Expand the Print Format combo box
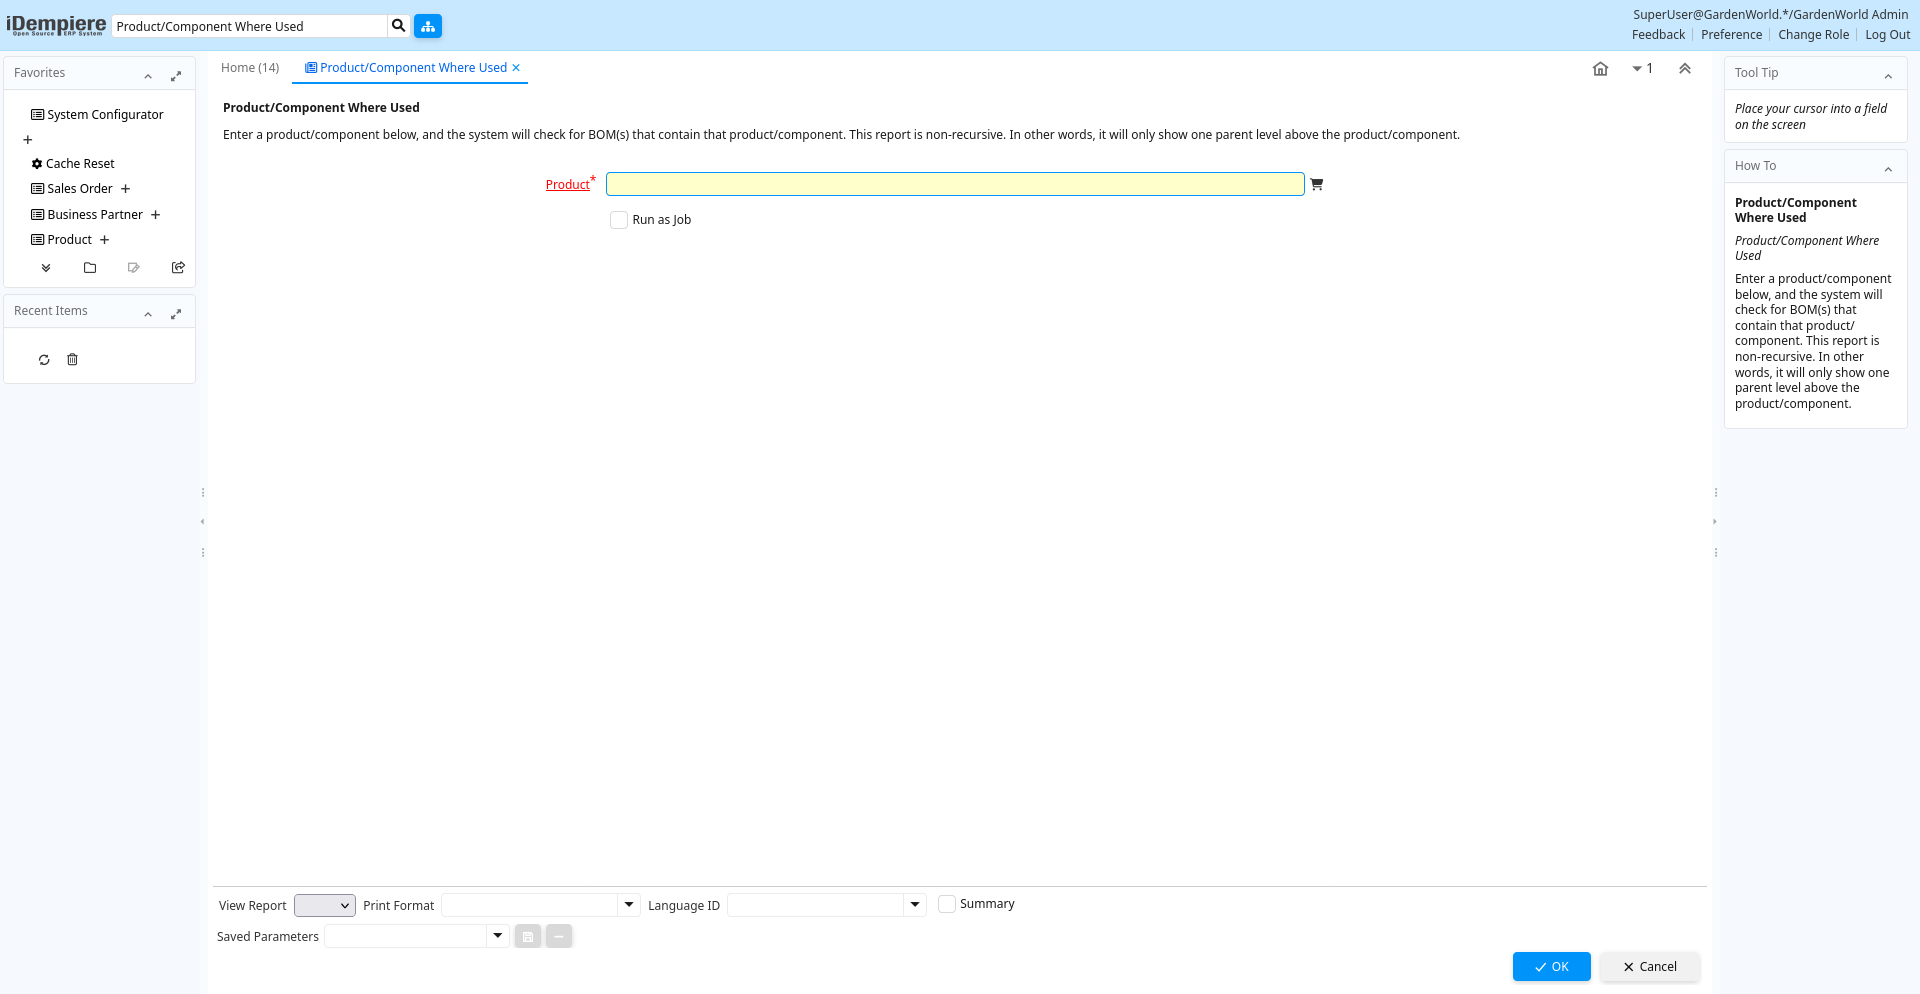The height and width of the screenshot is (994, 1920). point(629,905)
